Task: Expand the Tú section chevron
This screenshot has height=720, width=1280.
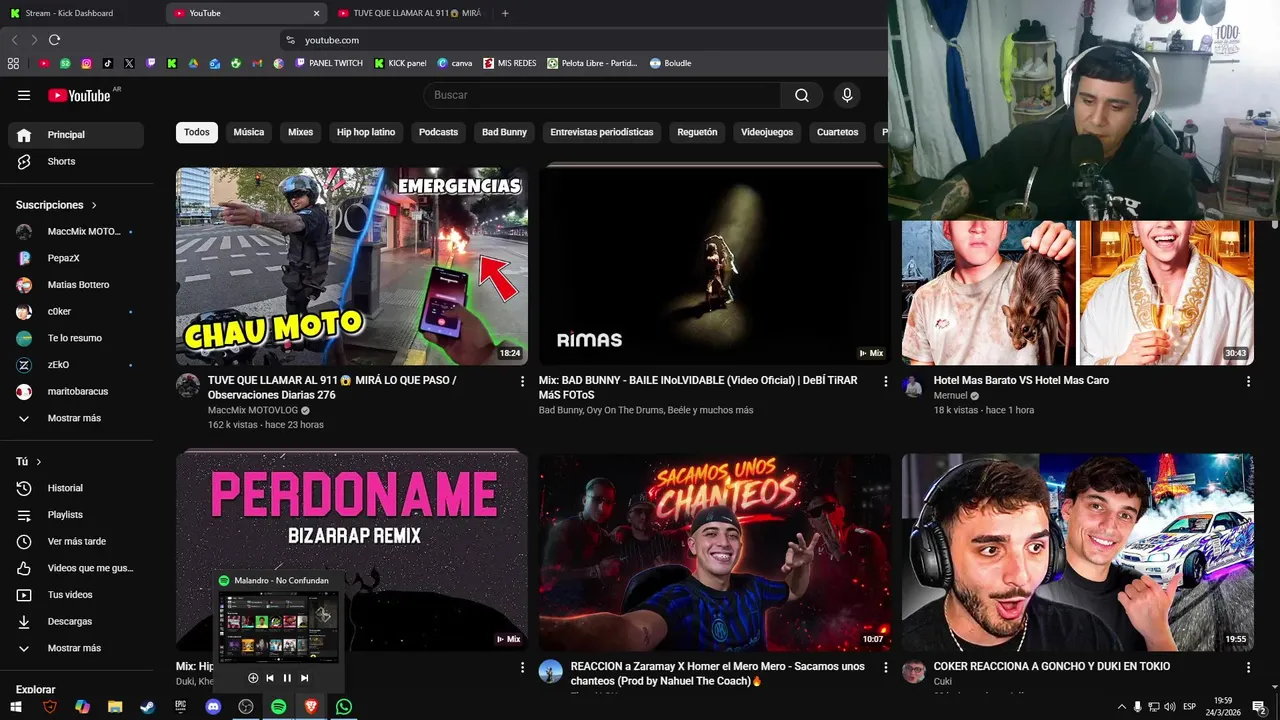Action: pos(39,462)
